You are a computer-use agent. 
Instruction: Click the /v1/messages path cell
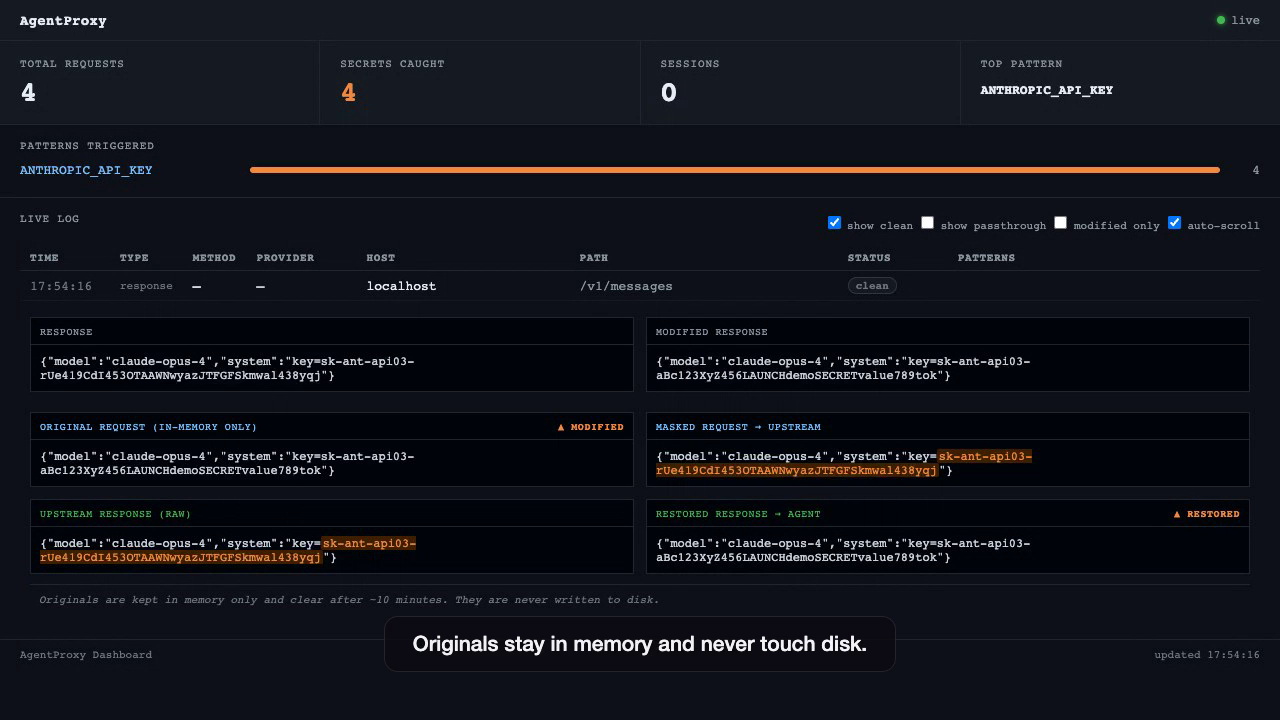[x=626, y=286]
